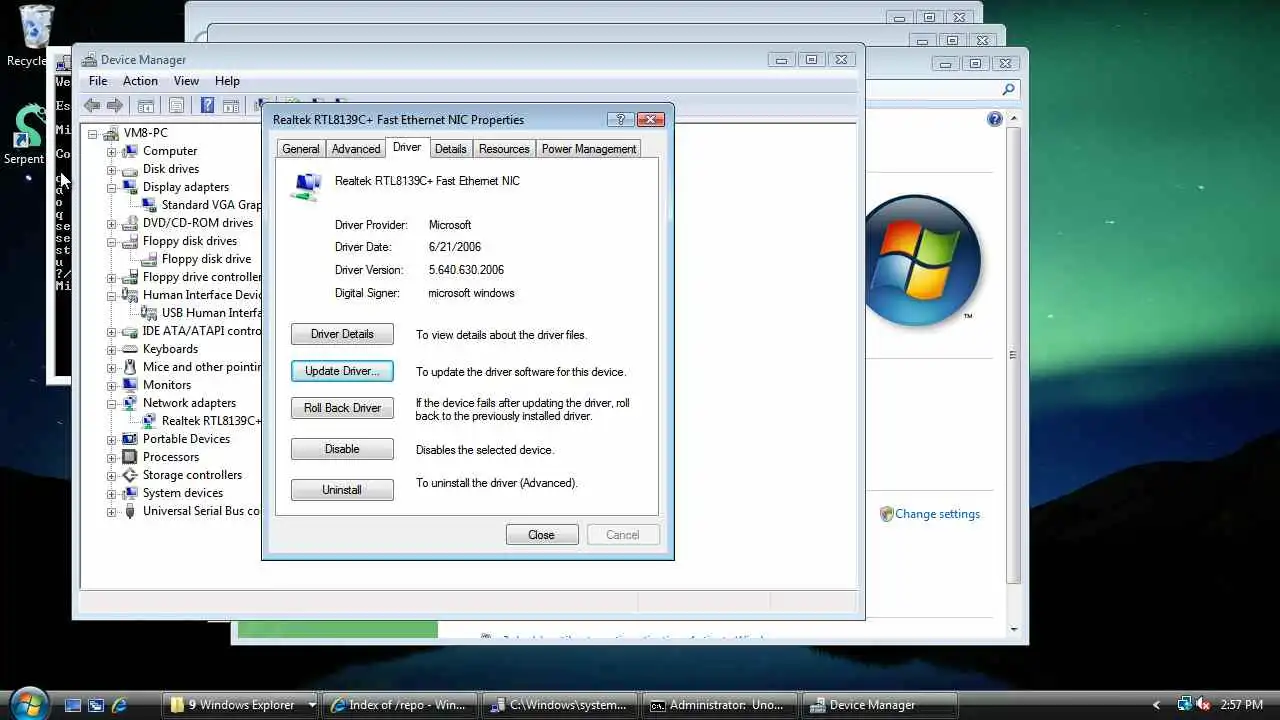Screen dimensions: 1280x720
Task: Click the Floppy disk drives category icon
Action: 130,241
